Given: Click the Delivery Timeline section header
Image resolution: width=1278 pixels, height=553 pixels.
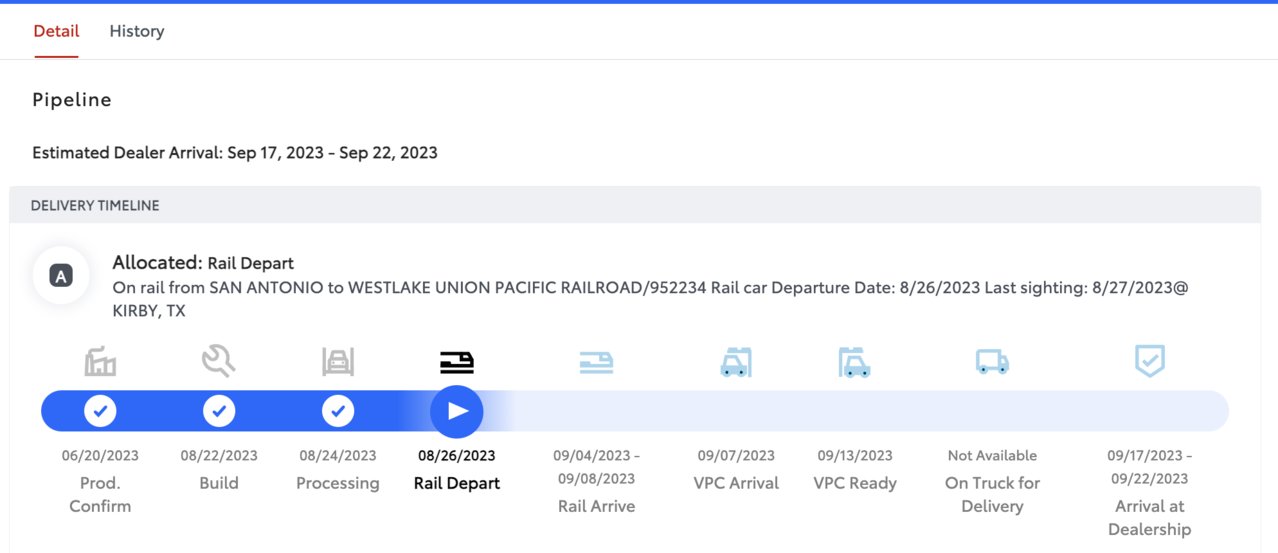Looking at the screenshot, I should coord(635,205).
